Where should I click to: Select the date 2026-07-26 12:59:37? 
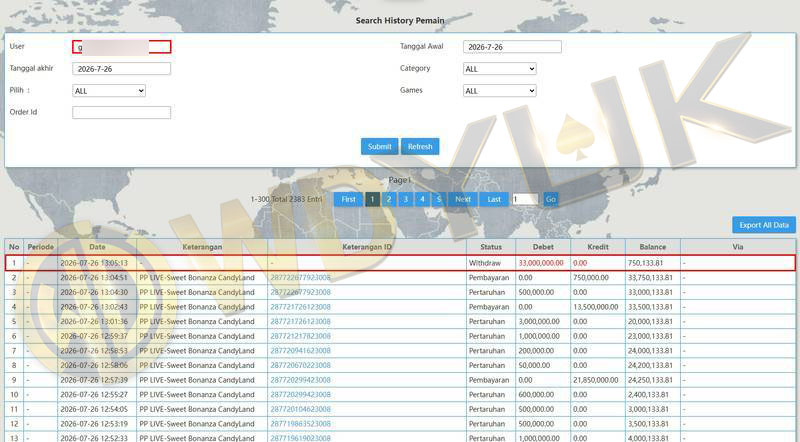[94, 336]
